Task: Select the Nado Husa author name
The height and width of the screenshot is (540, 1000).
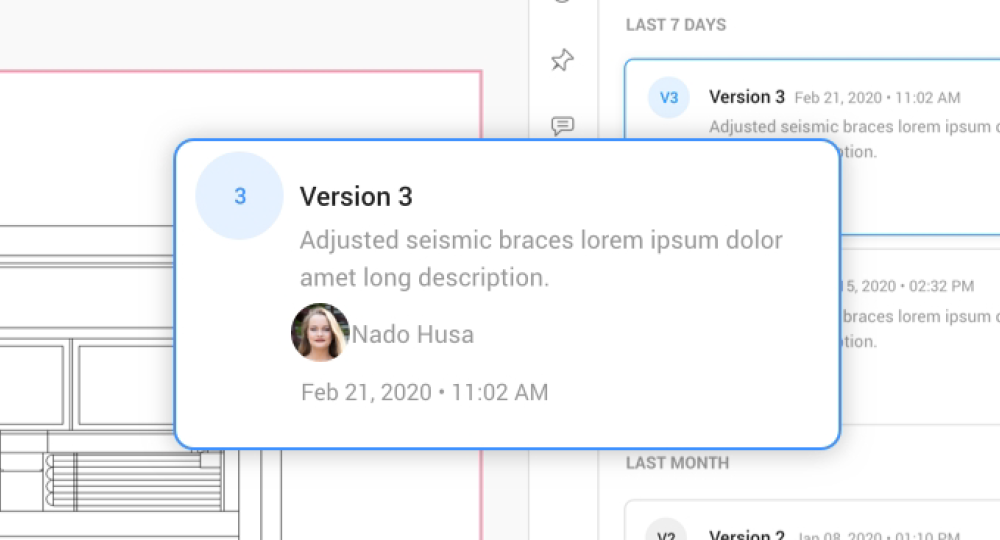Action: [413, 334]
